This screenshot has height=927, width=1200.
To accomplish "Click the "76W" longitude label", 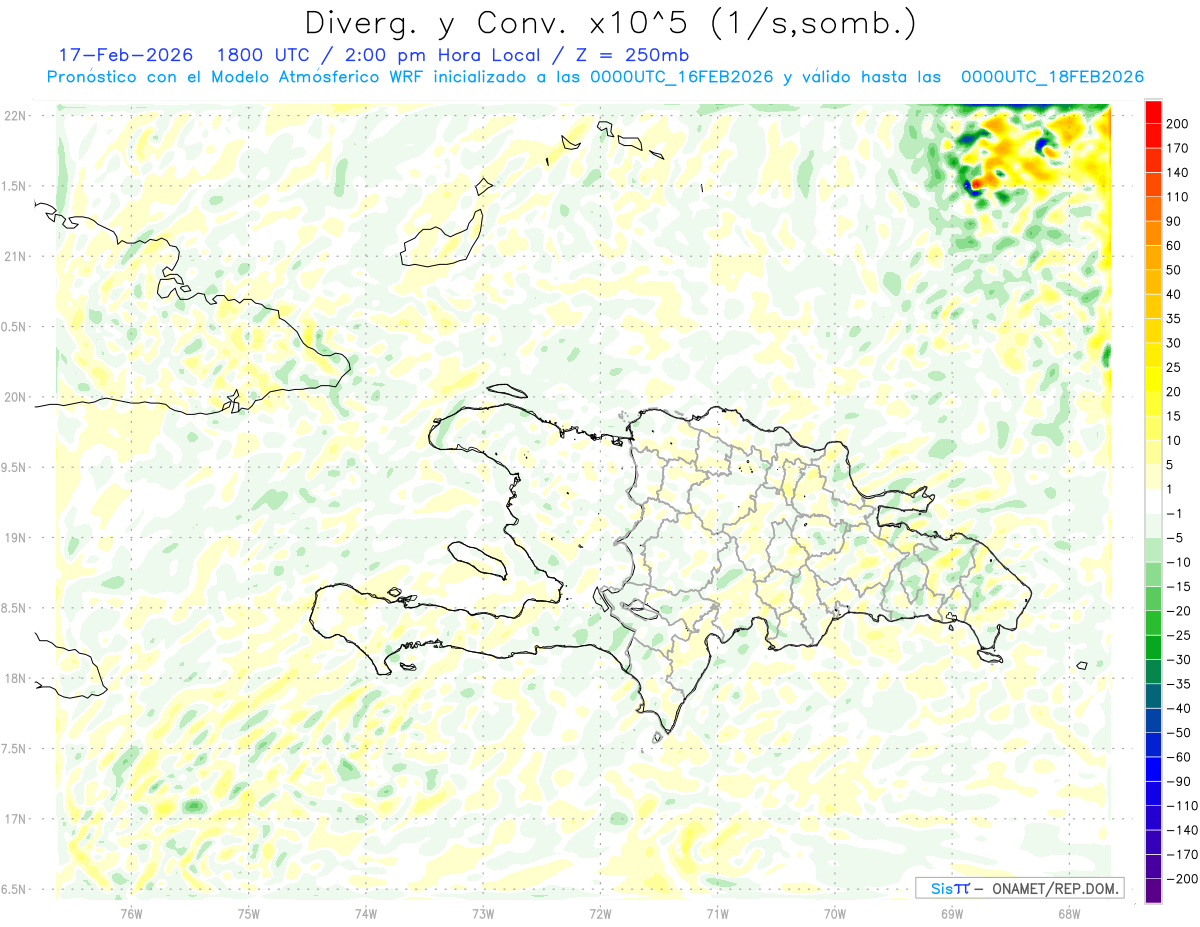I will [x=131, y=914].
